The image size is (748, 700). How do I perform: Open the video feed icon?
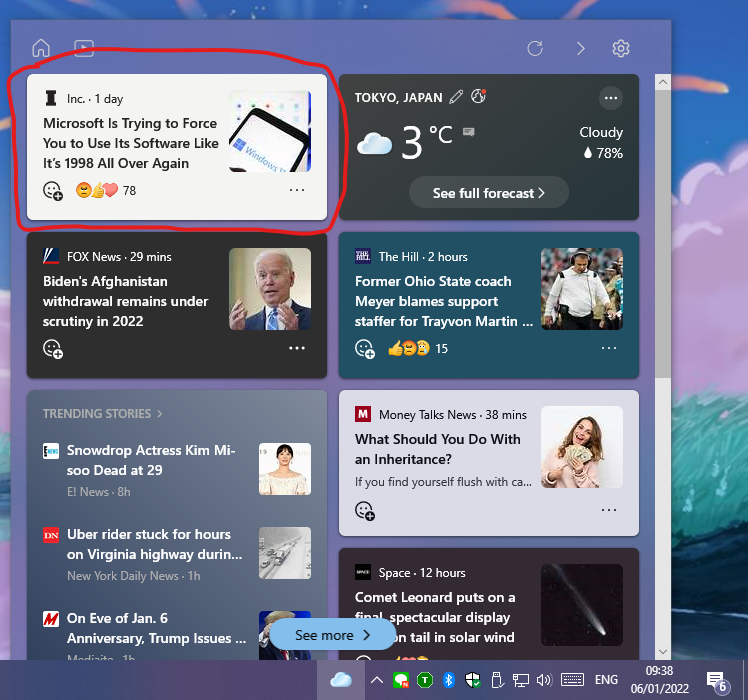[84, 48]
